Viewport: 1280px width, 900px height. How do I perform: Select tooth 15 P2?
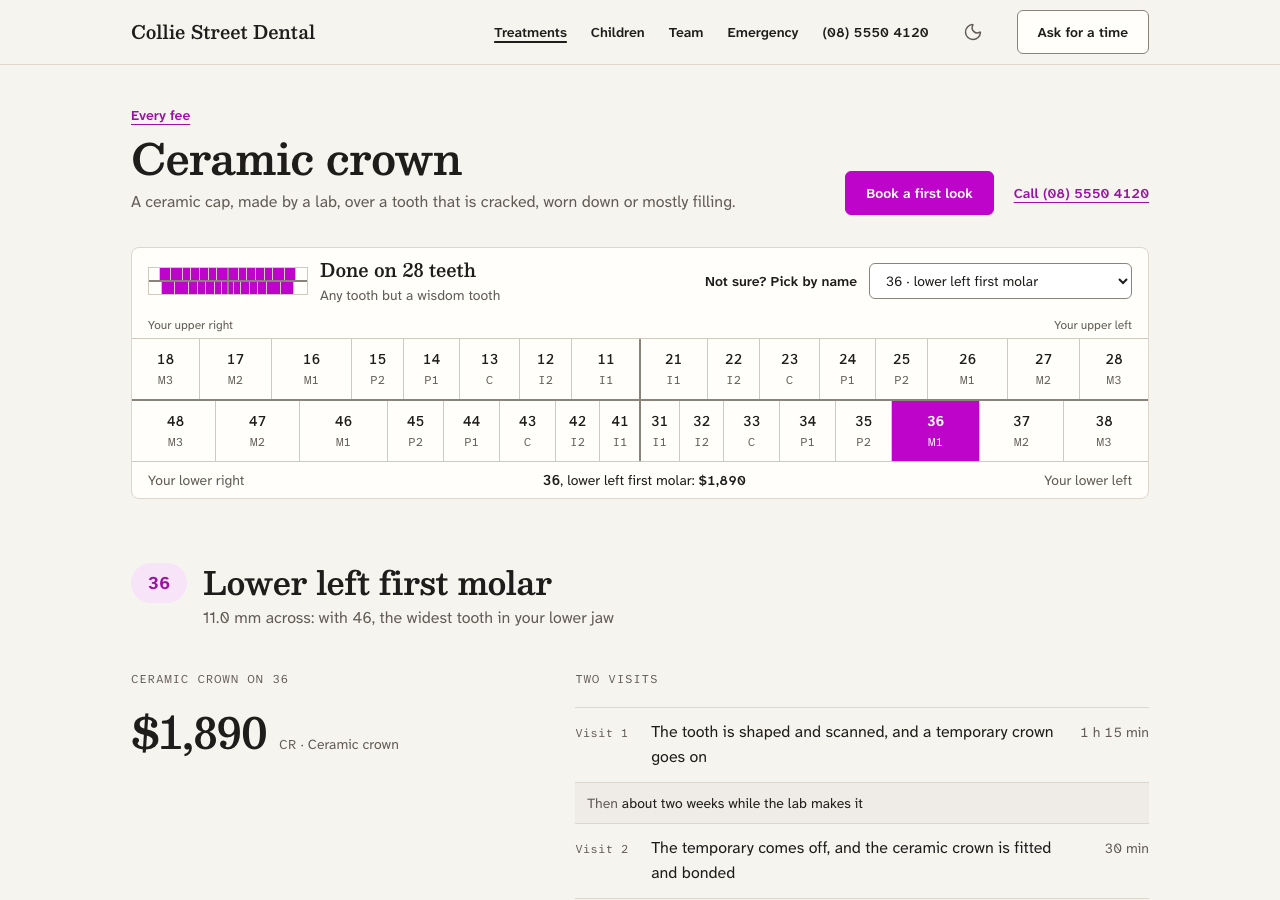(377, 369)
